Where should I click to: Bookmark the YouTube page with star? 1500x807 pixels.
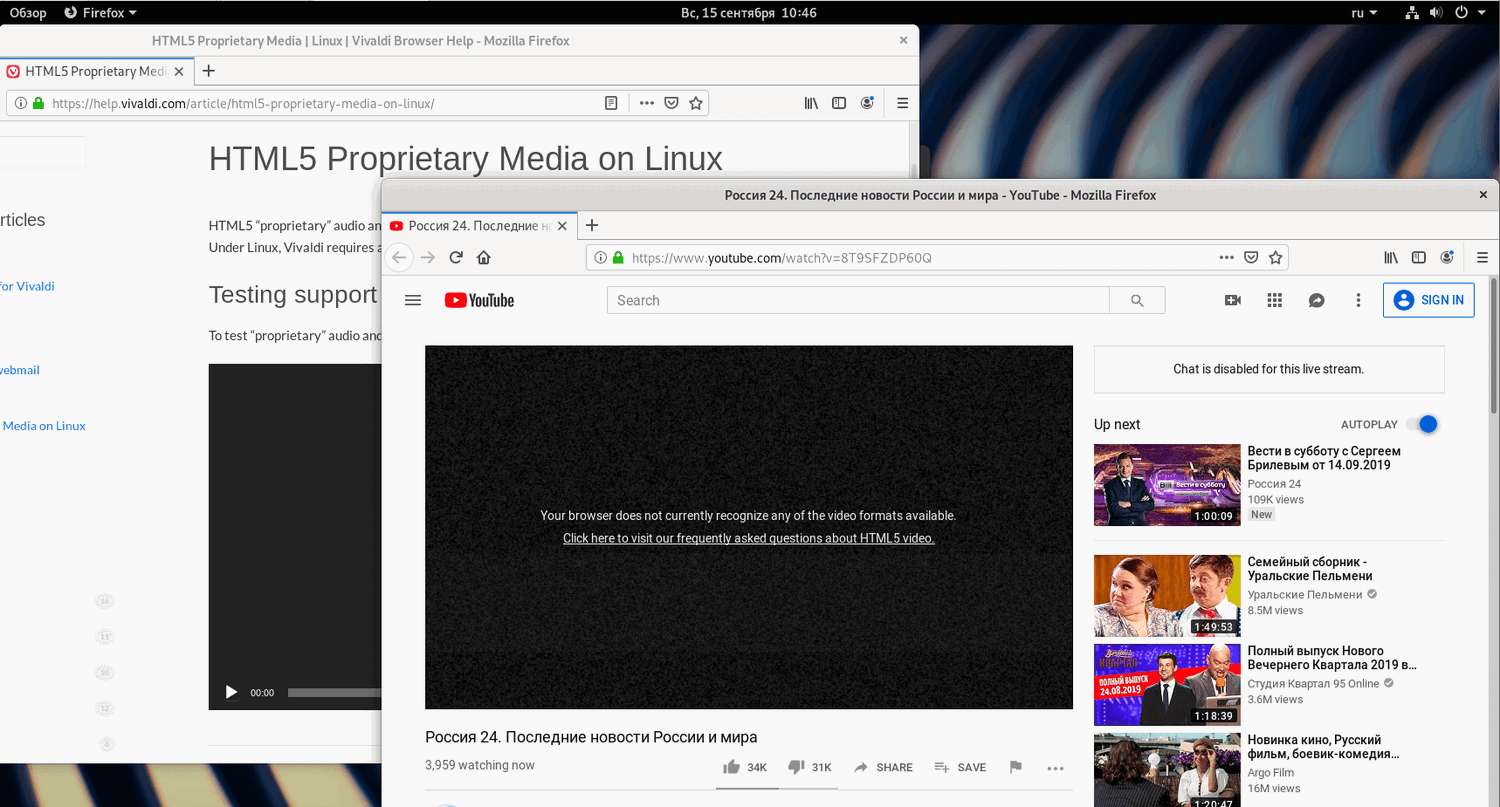point(1275,257)
